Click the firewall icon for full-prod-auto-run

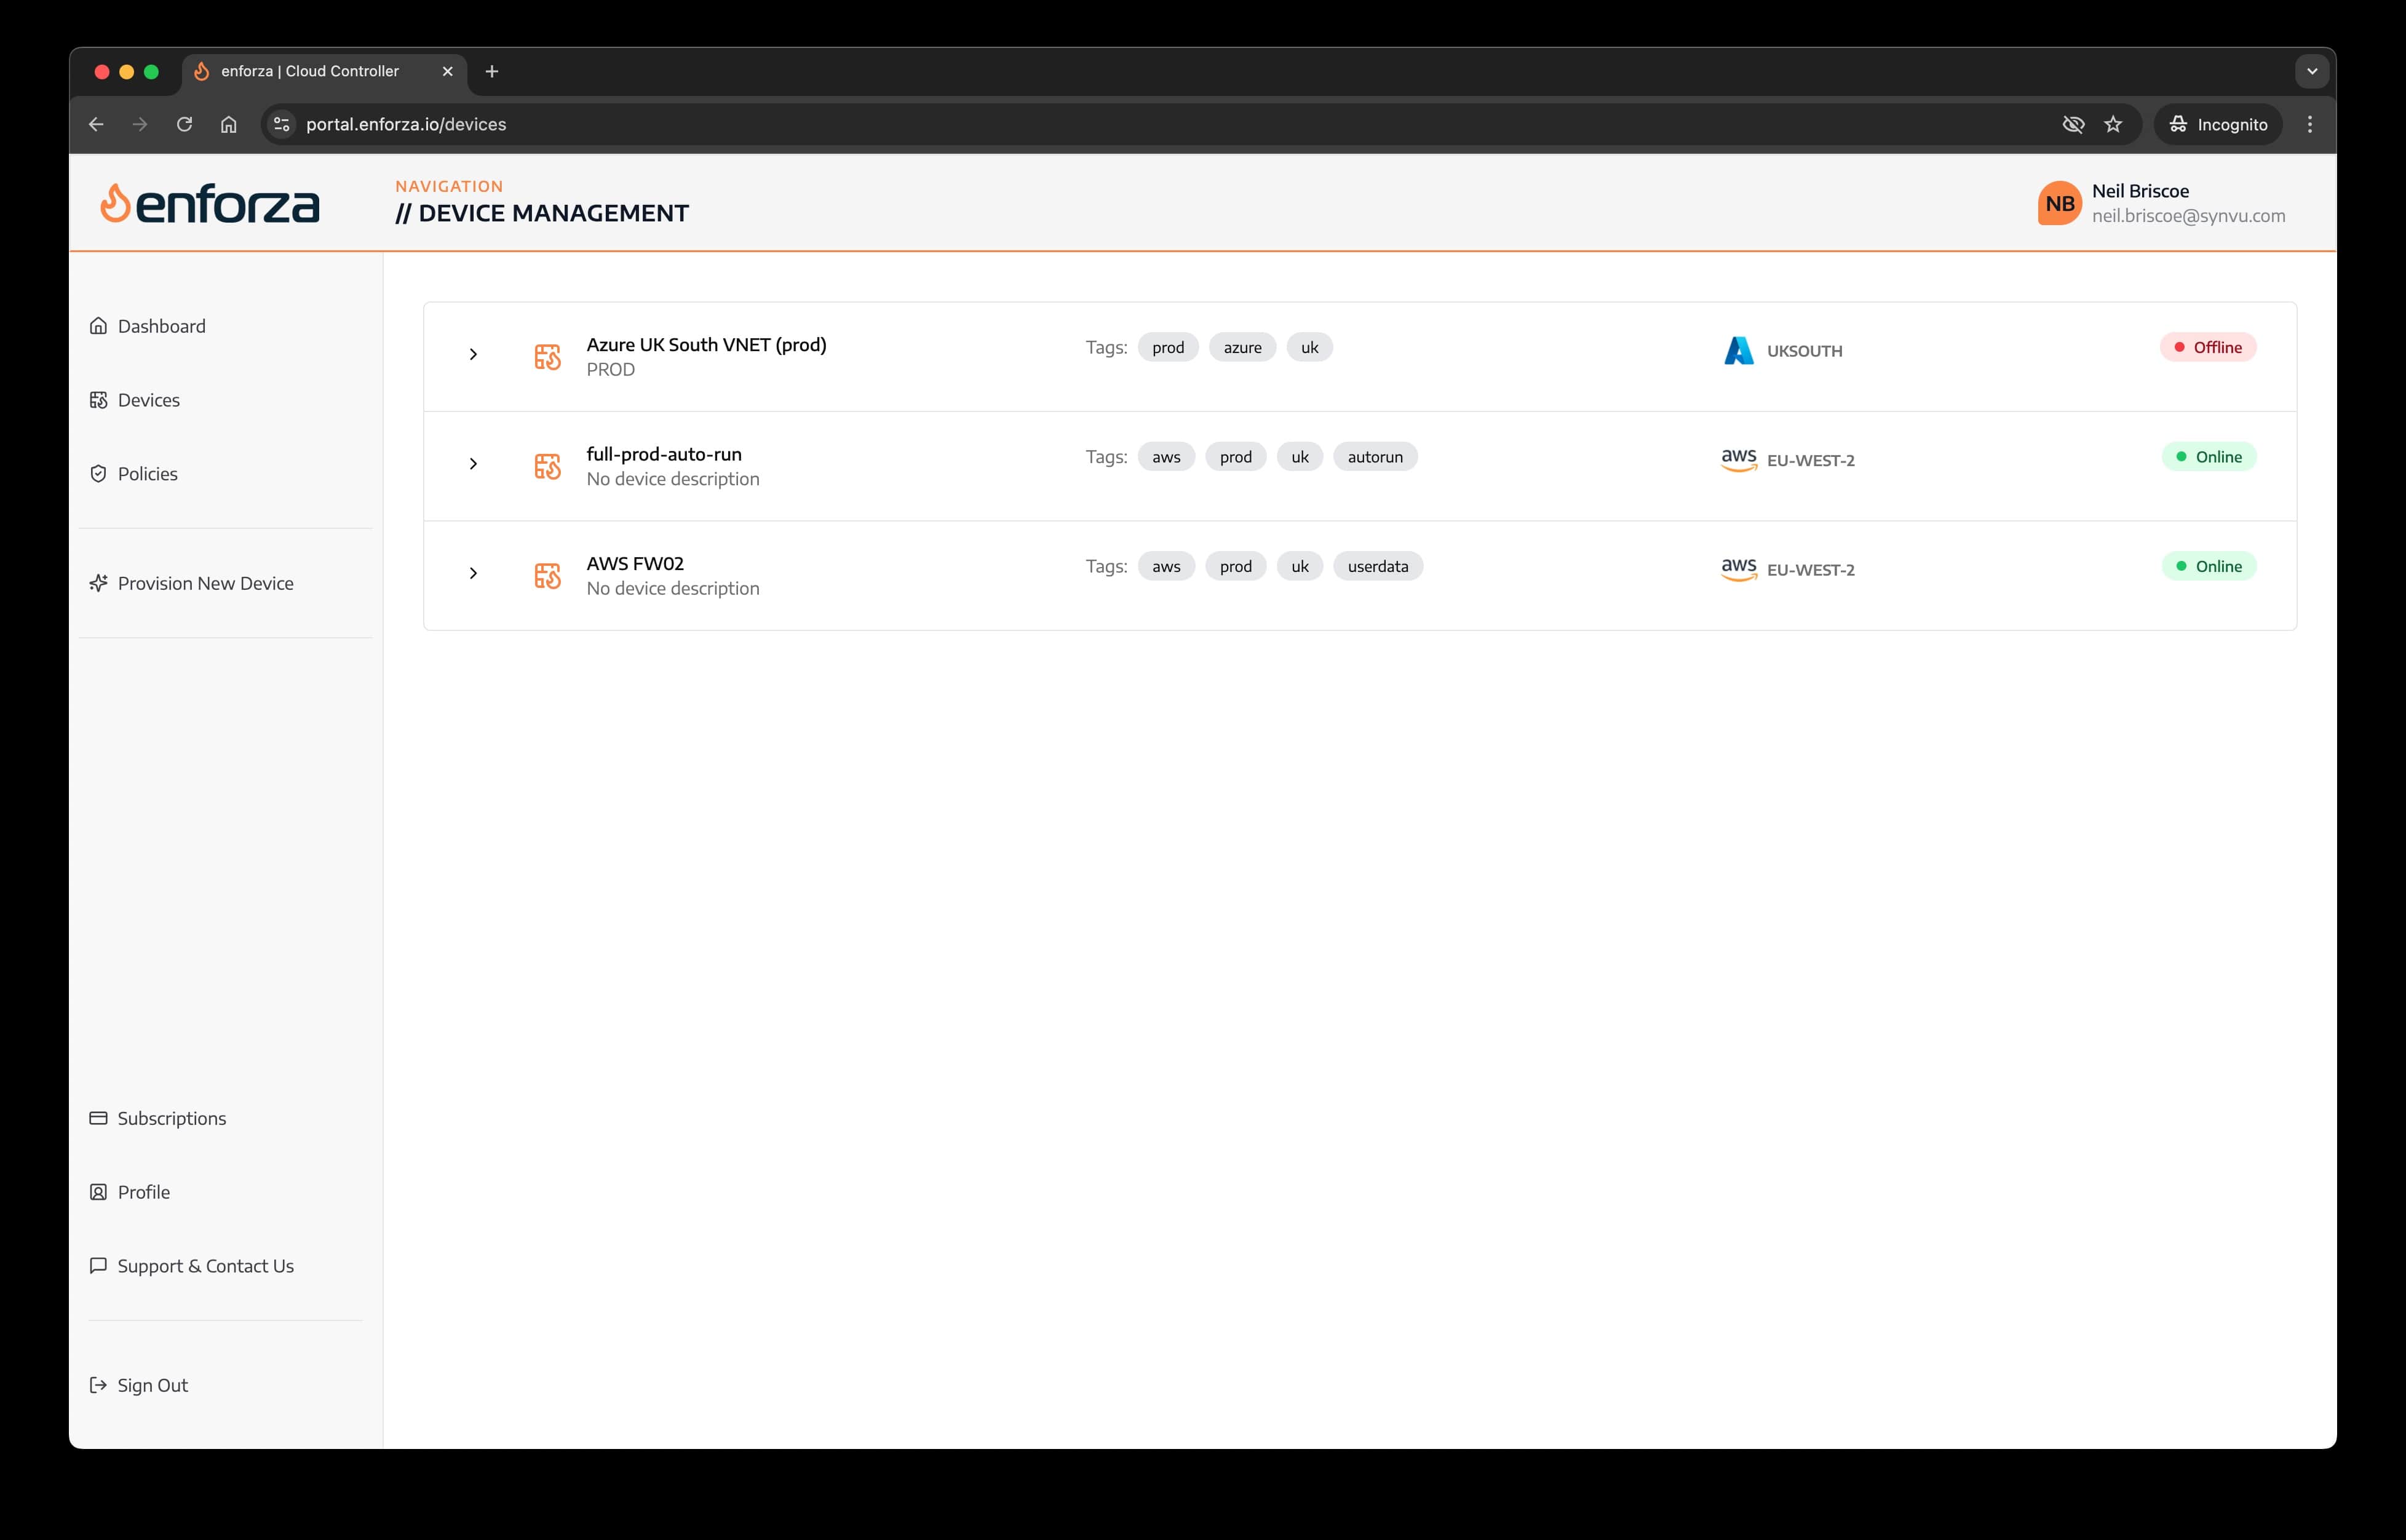(x=547, y=466)
